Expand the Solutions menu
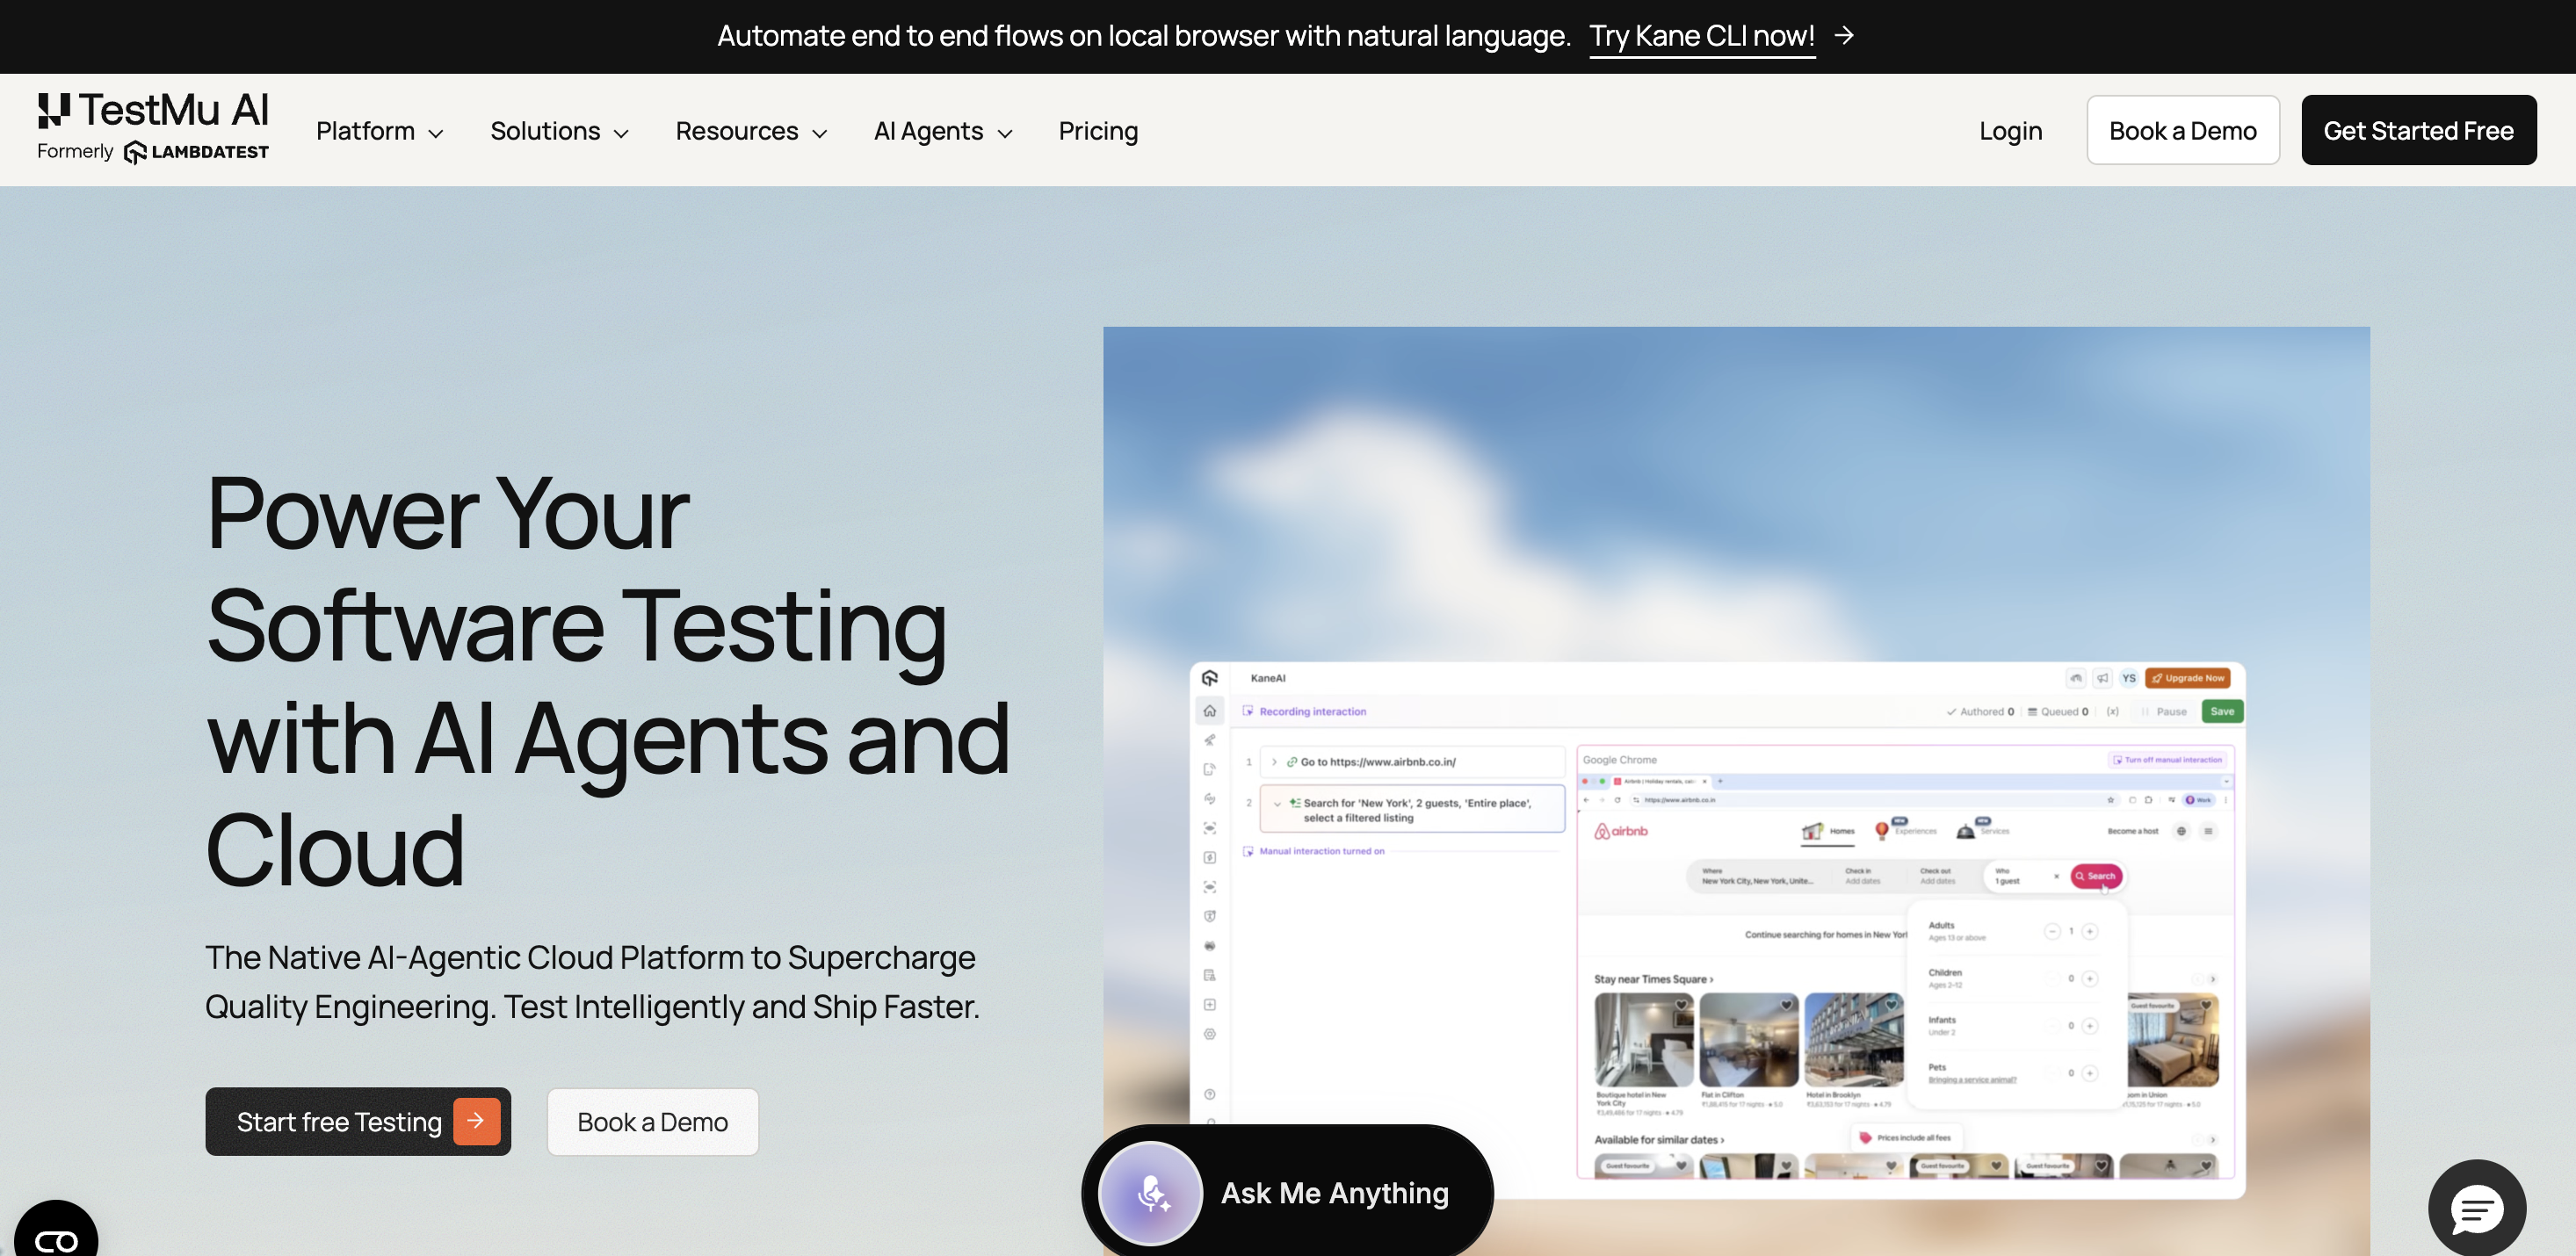 559,131
